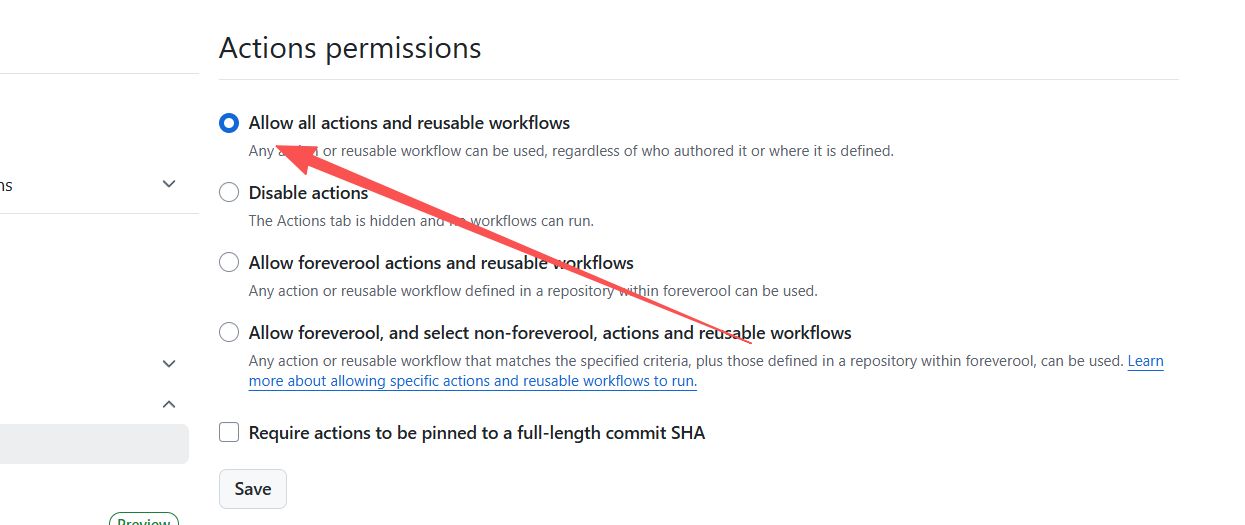Click the highlighted selected sidebar item

(94, 444)
